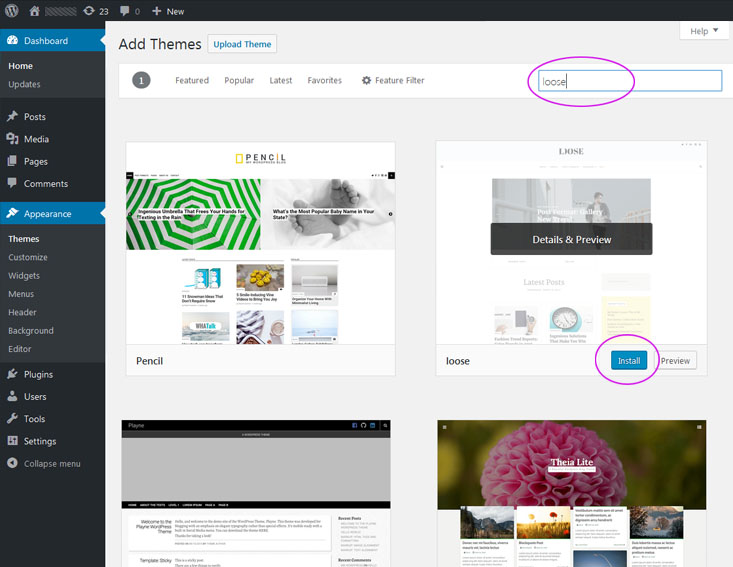The width and height of the screenshot is (733, 567).
Task: Click the Collapse menu arrow icon
Action: click(x=13, y=463)
